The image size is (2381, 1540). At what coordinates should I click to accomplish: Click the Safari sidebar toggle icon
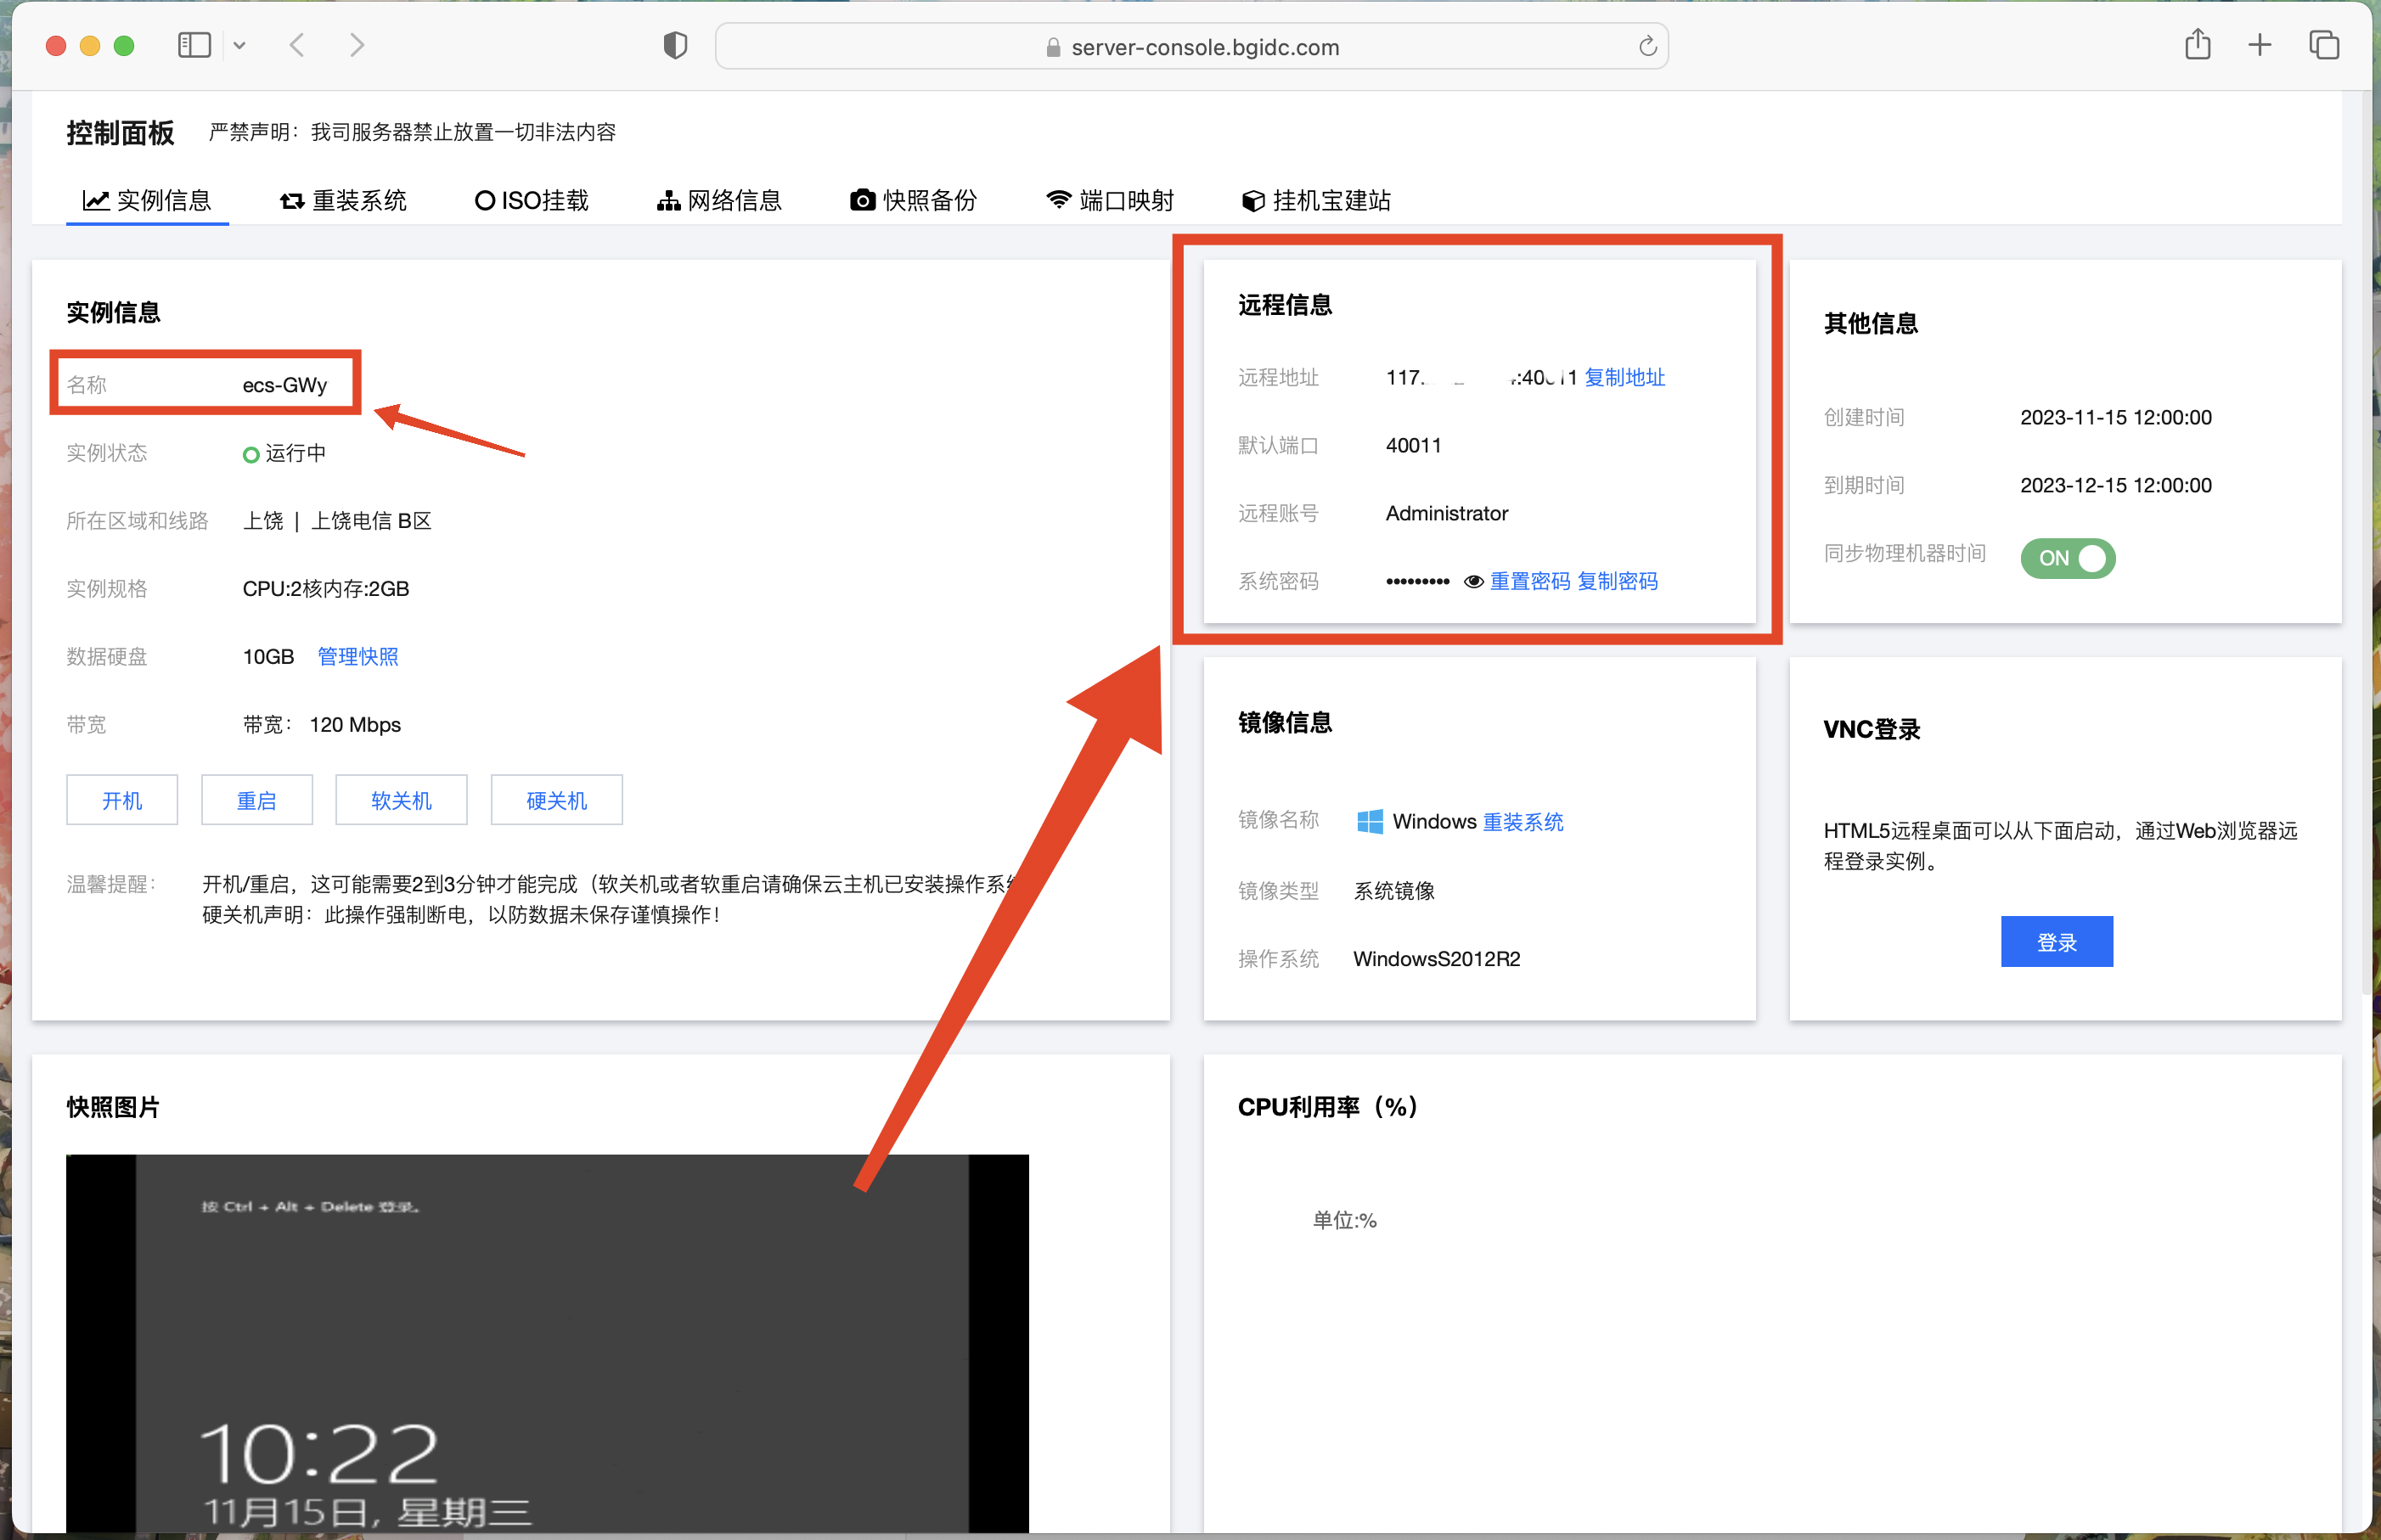point(194,45)
